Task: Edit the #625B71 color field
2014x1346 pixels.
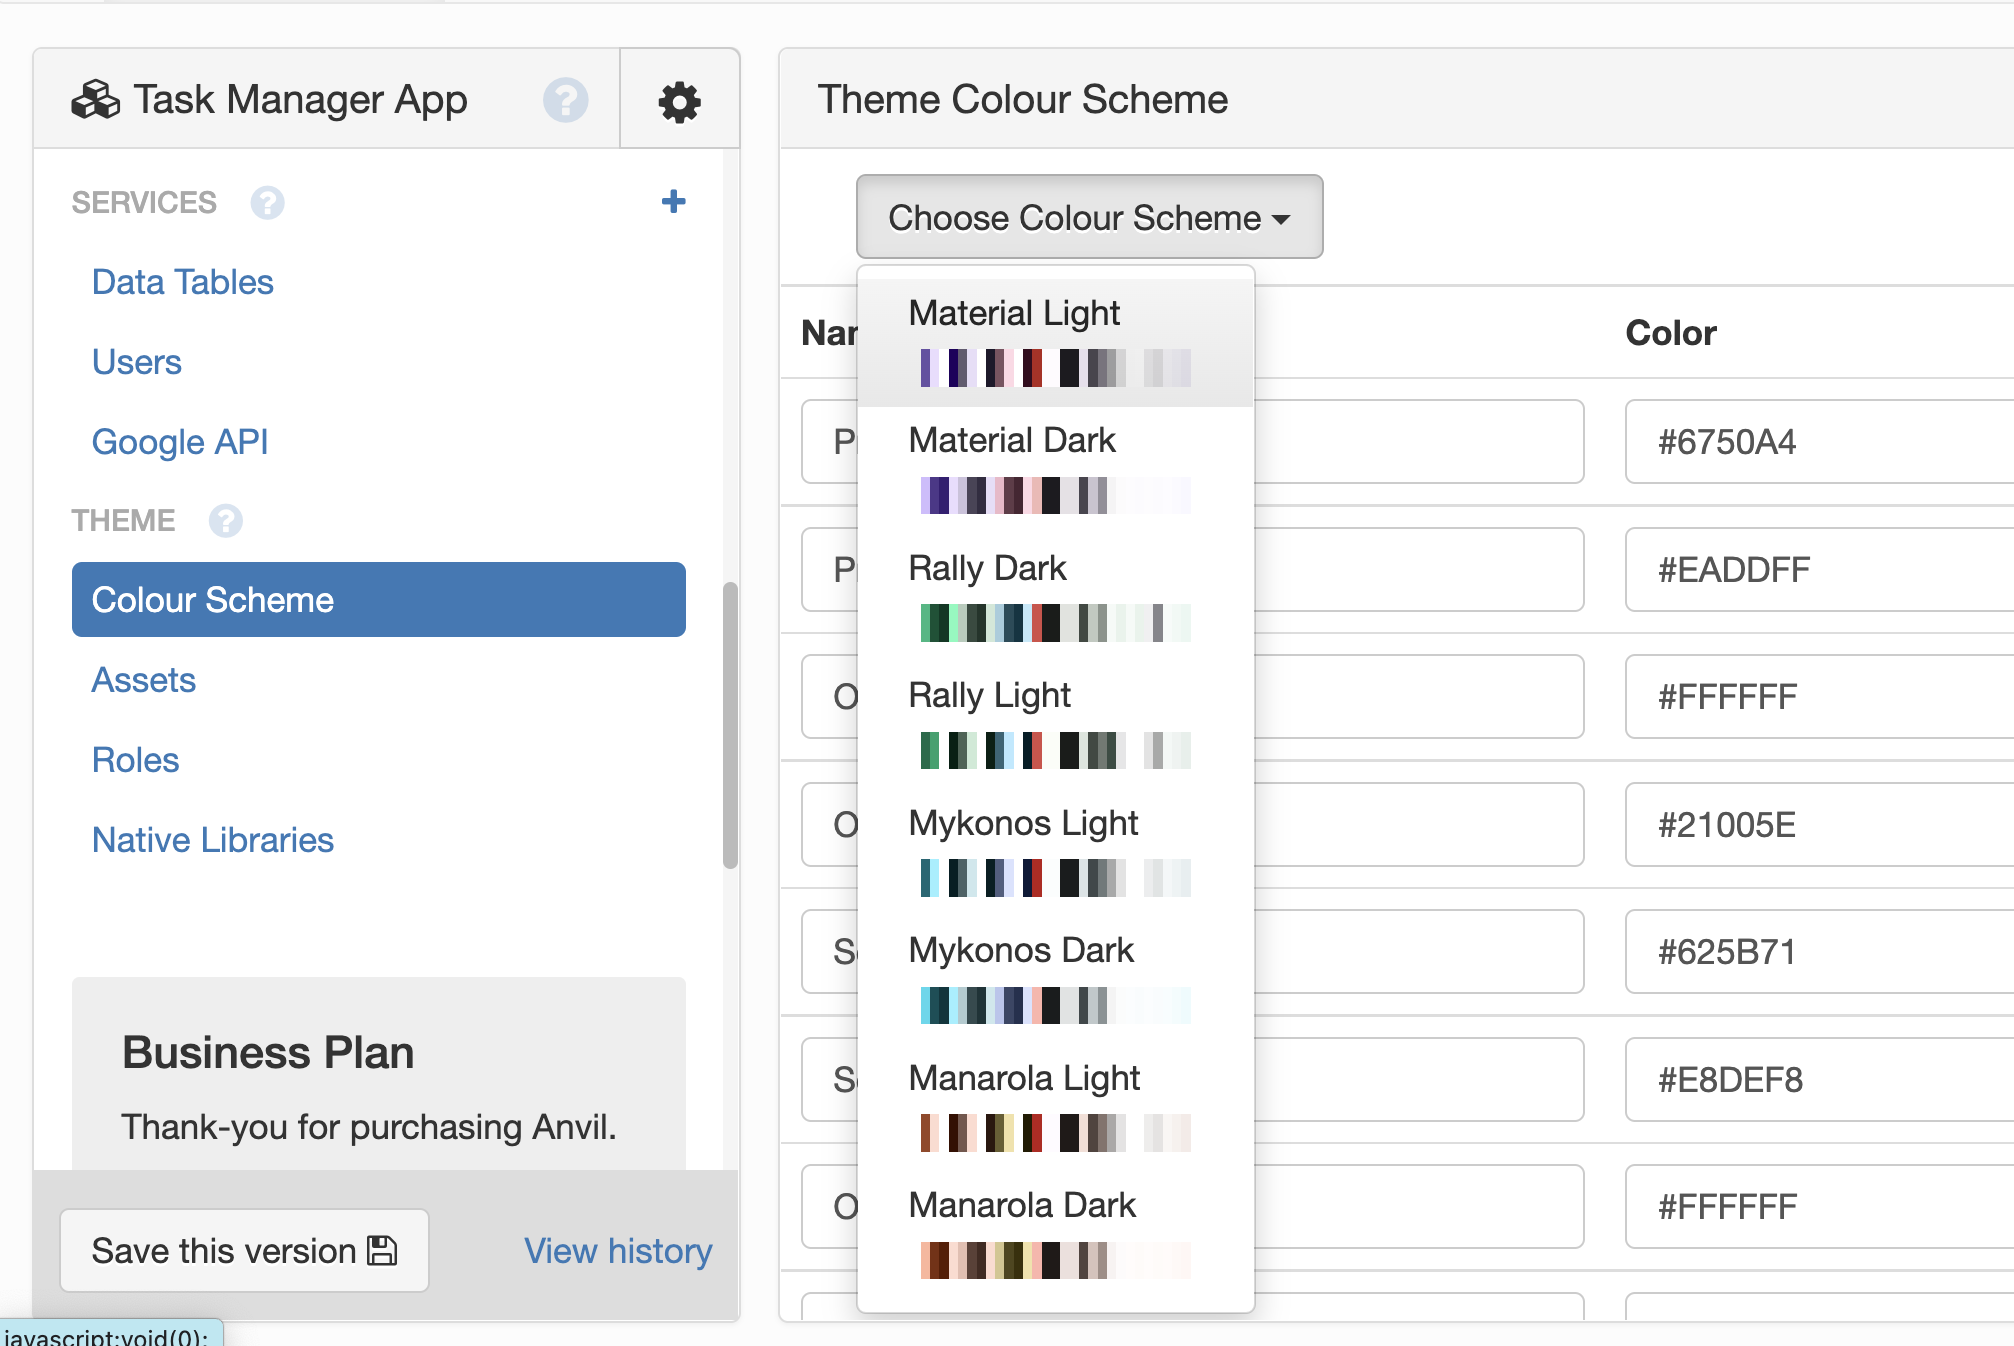Action: tap(1819, 952)
